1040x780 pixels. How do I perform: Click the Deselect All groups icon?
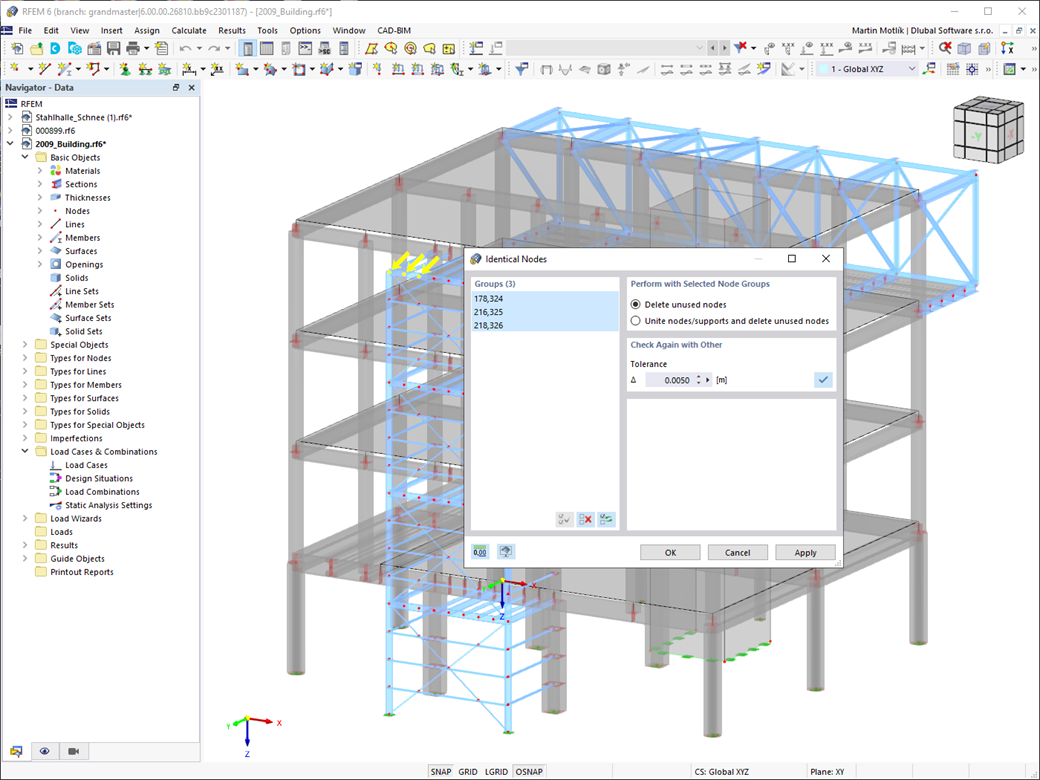585,519
